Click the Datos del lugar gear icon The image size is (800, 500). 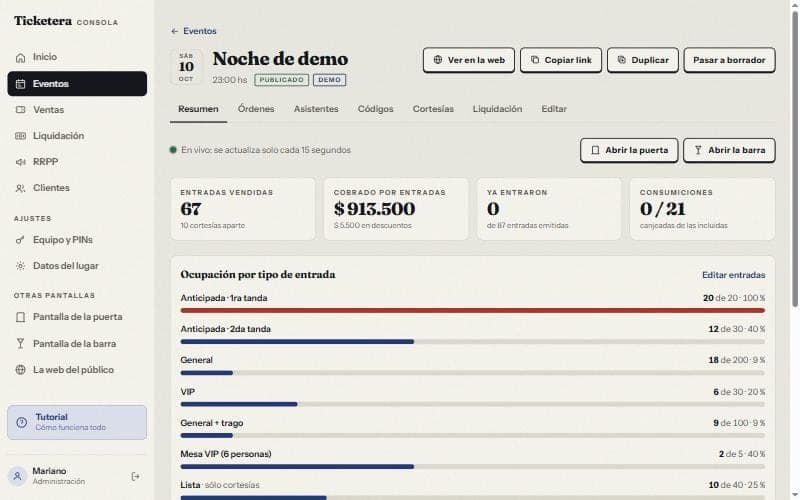click(x=20, y=266)
